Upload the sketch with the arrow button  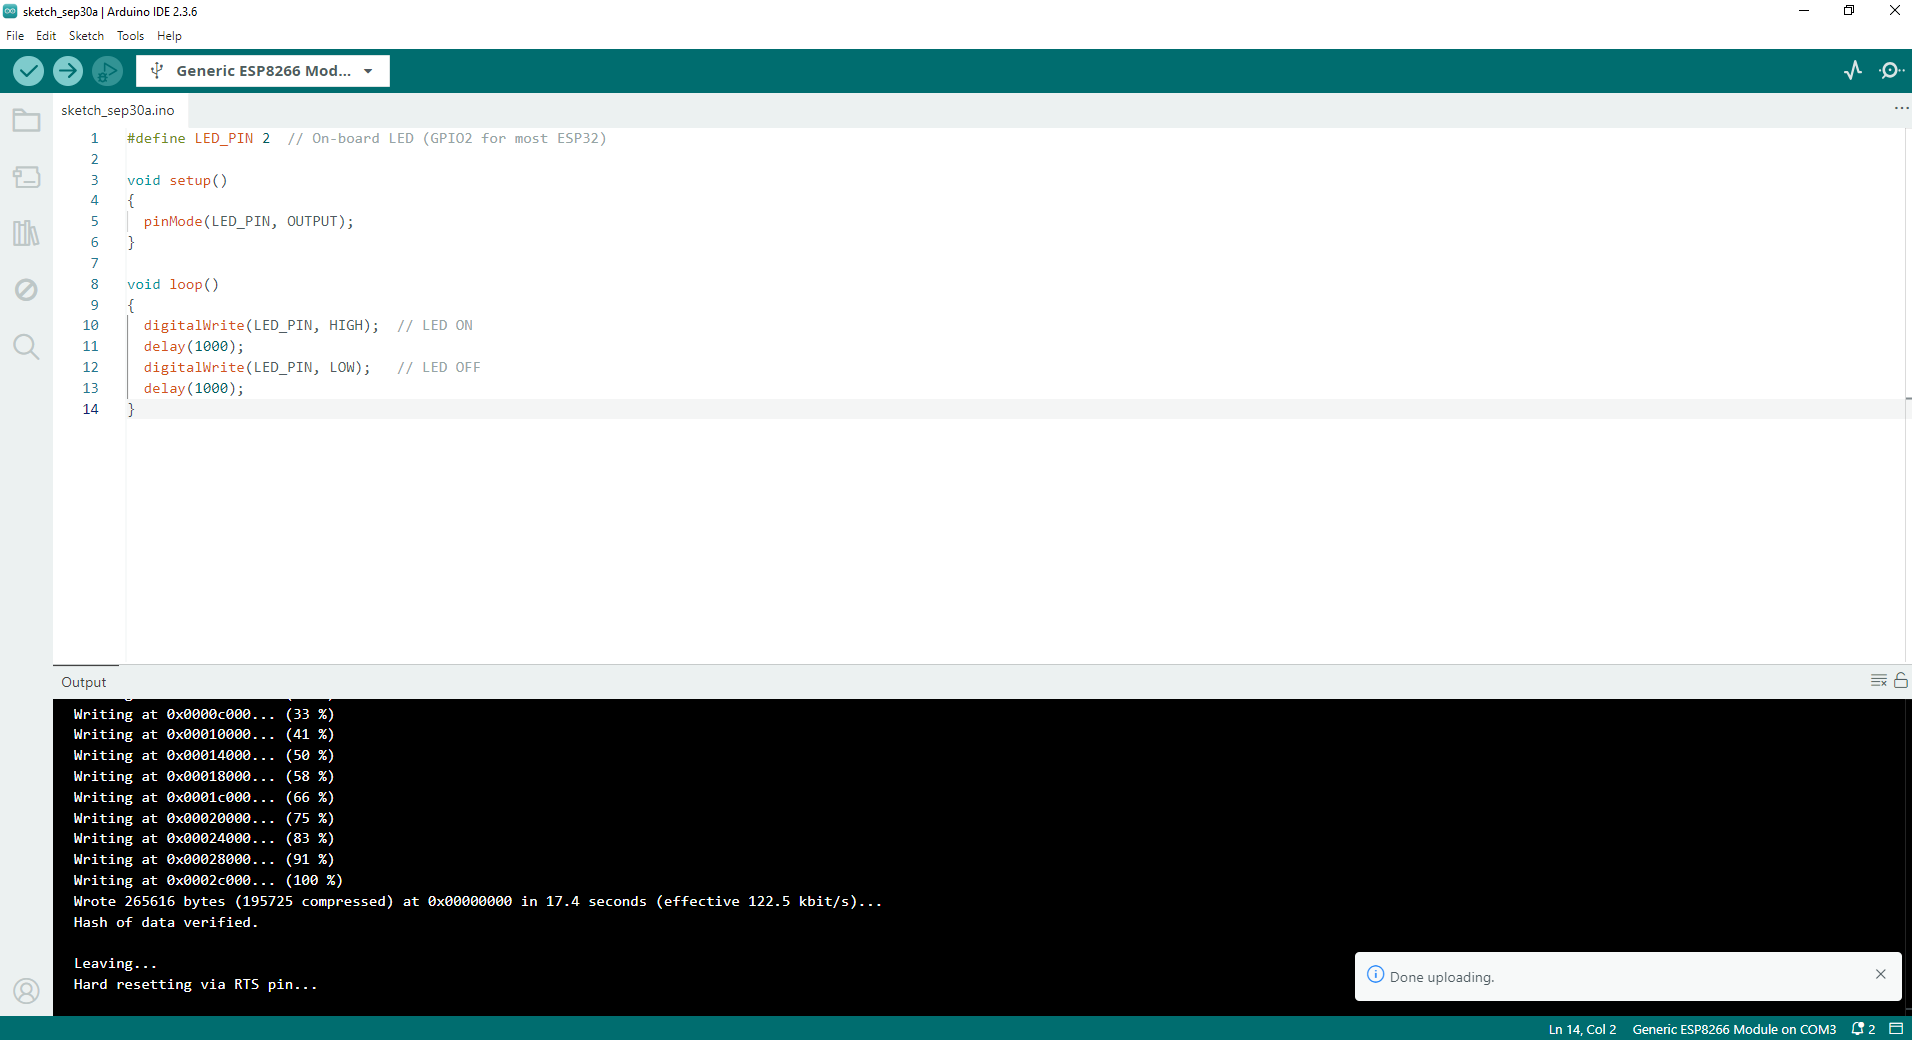[68, 71]
